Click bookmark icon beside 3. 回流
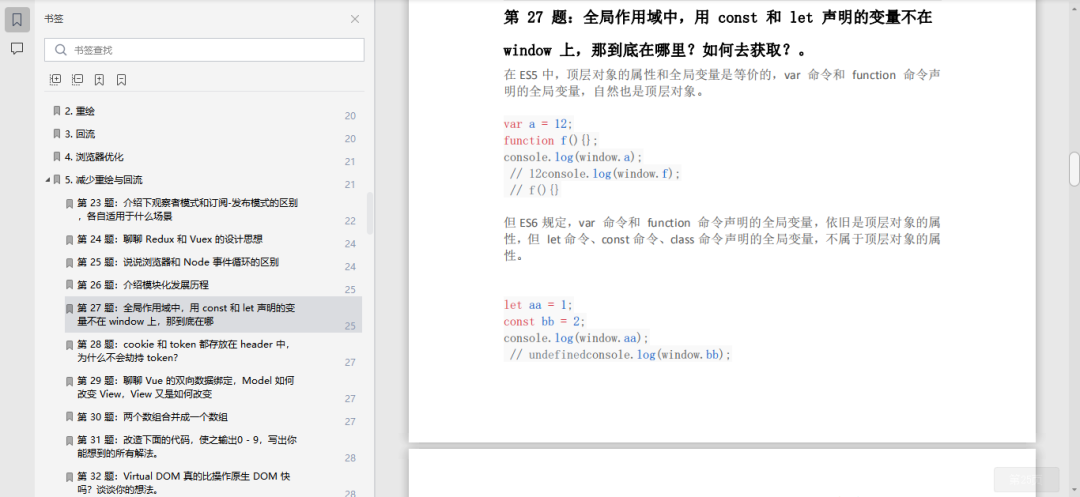 [x=57, y=134]
